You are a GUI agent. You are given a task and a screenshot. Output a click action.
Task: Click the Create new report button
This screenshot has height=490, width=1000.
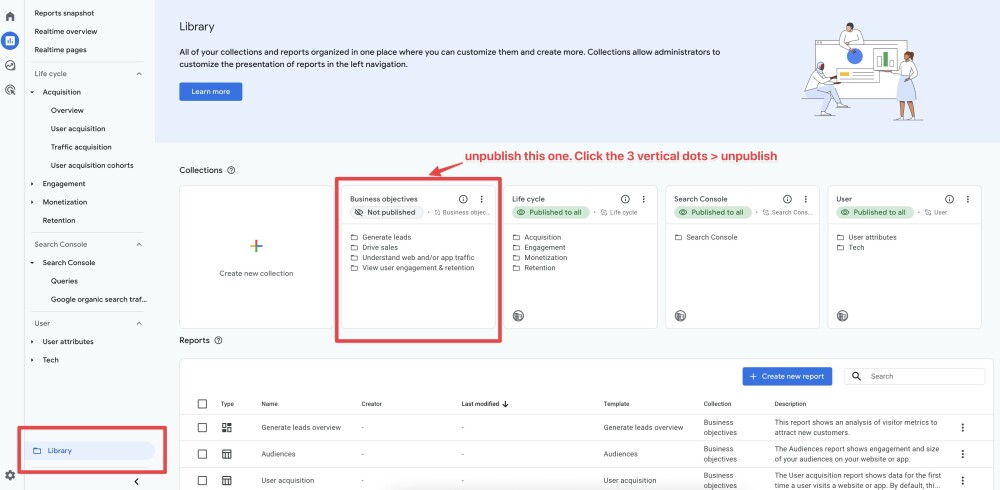[x=787, y=376]
